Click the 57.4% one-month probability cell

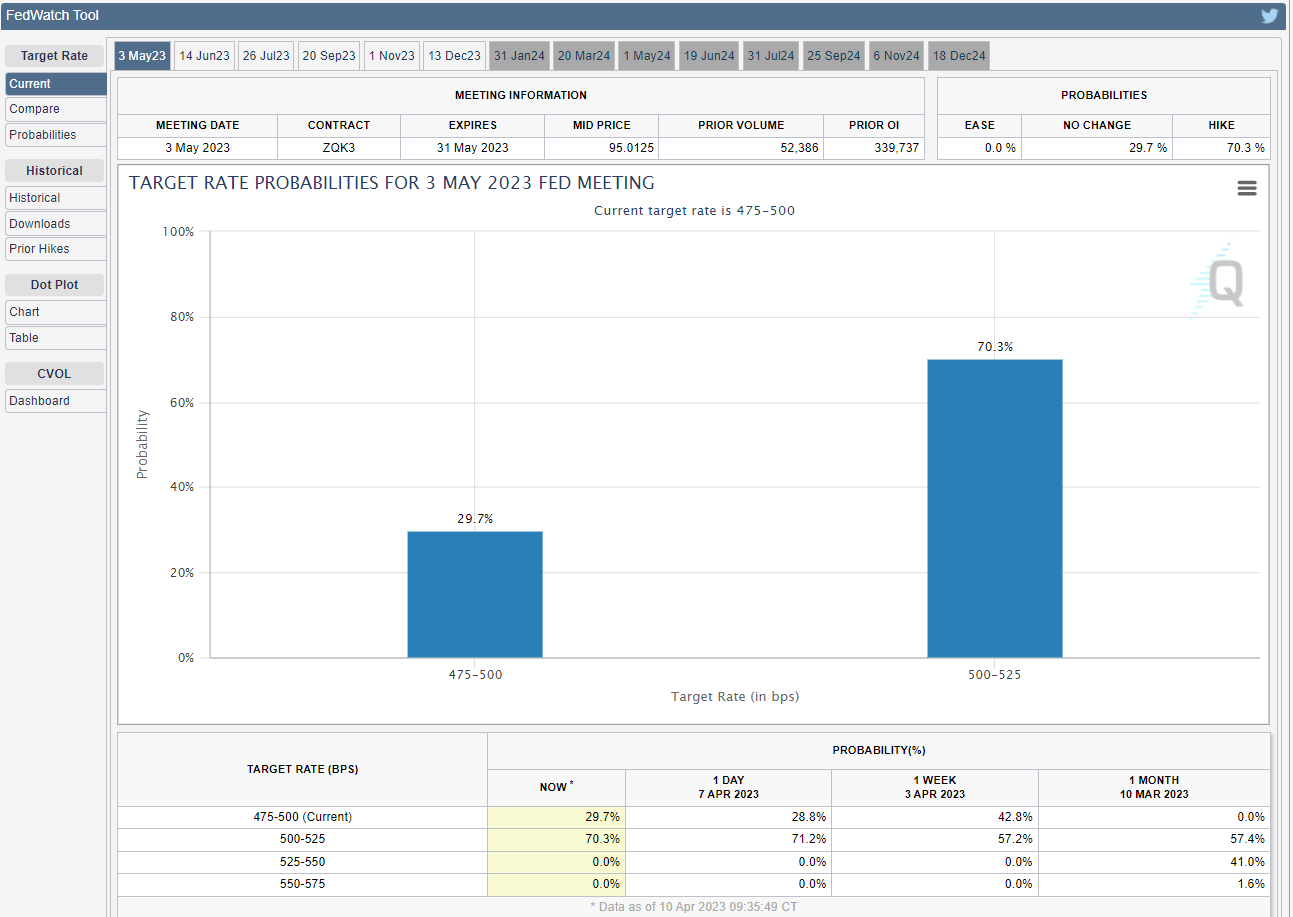(1154, 840)
